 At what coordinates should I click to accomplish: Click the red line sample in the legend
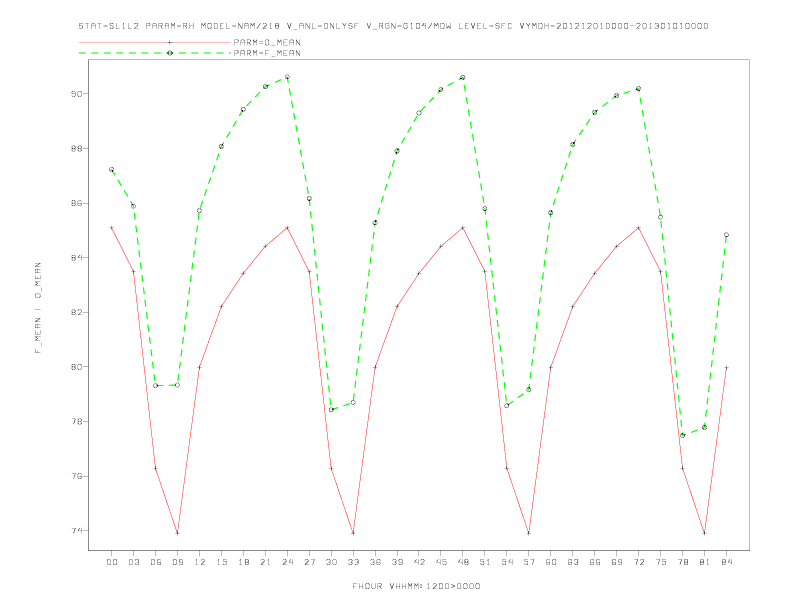(155, 42)
